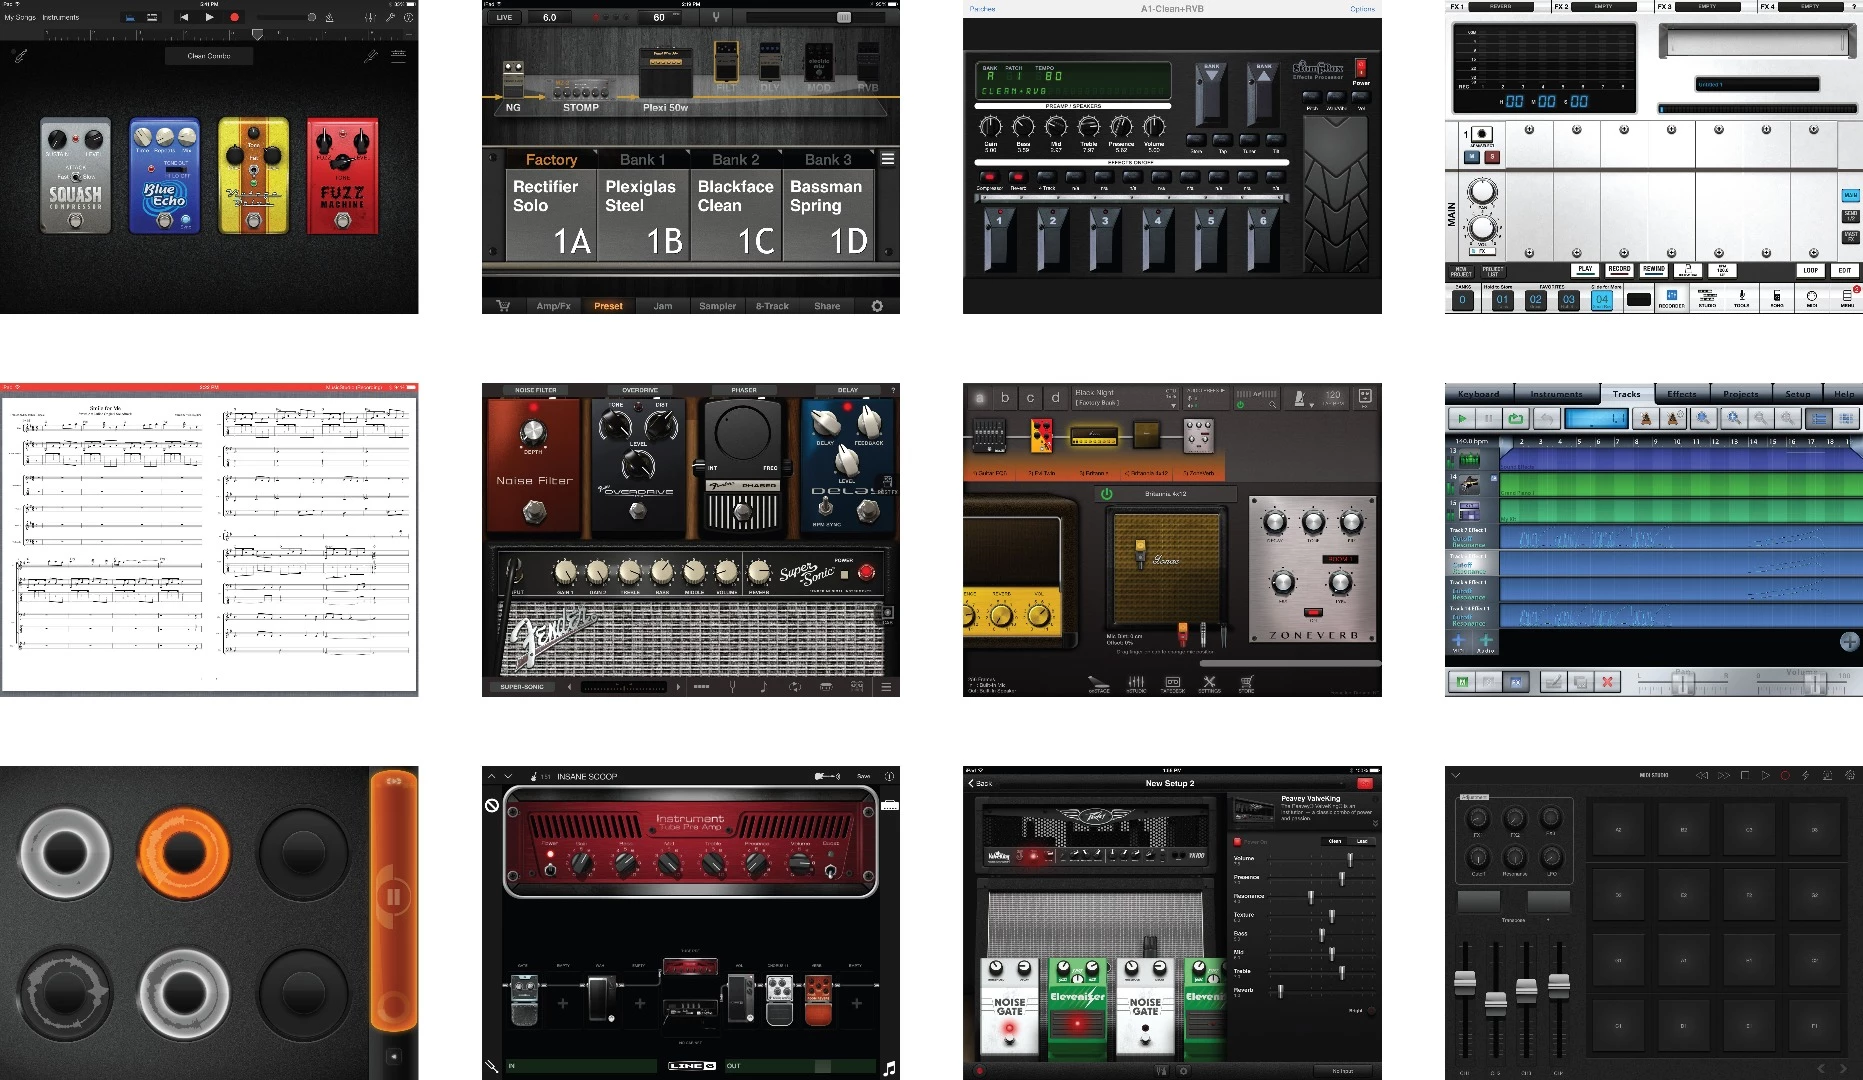
Task: Open Fender app tuner fork icon
Action: [733, 687]
